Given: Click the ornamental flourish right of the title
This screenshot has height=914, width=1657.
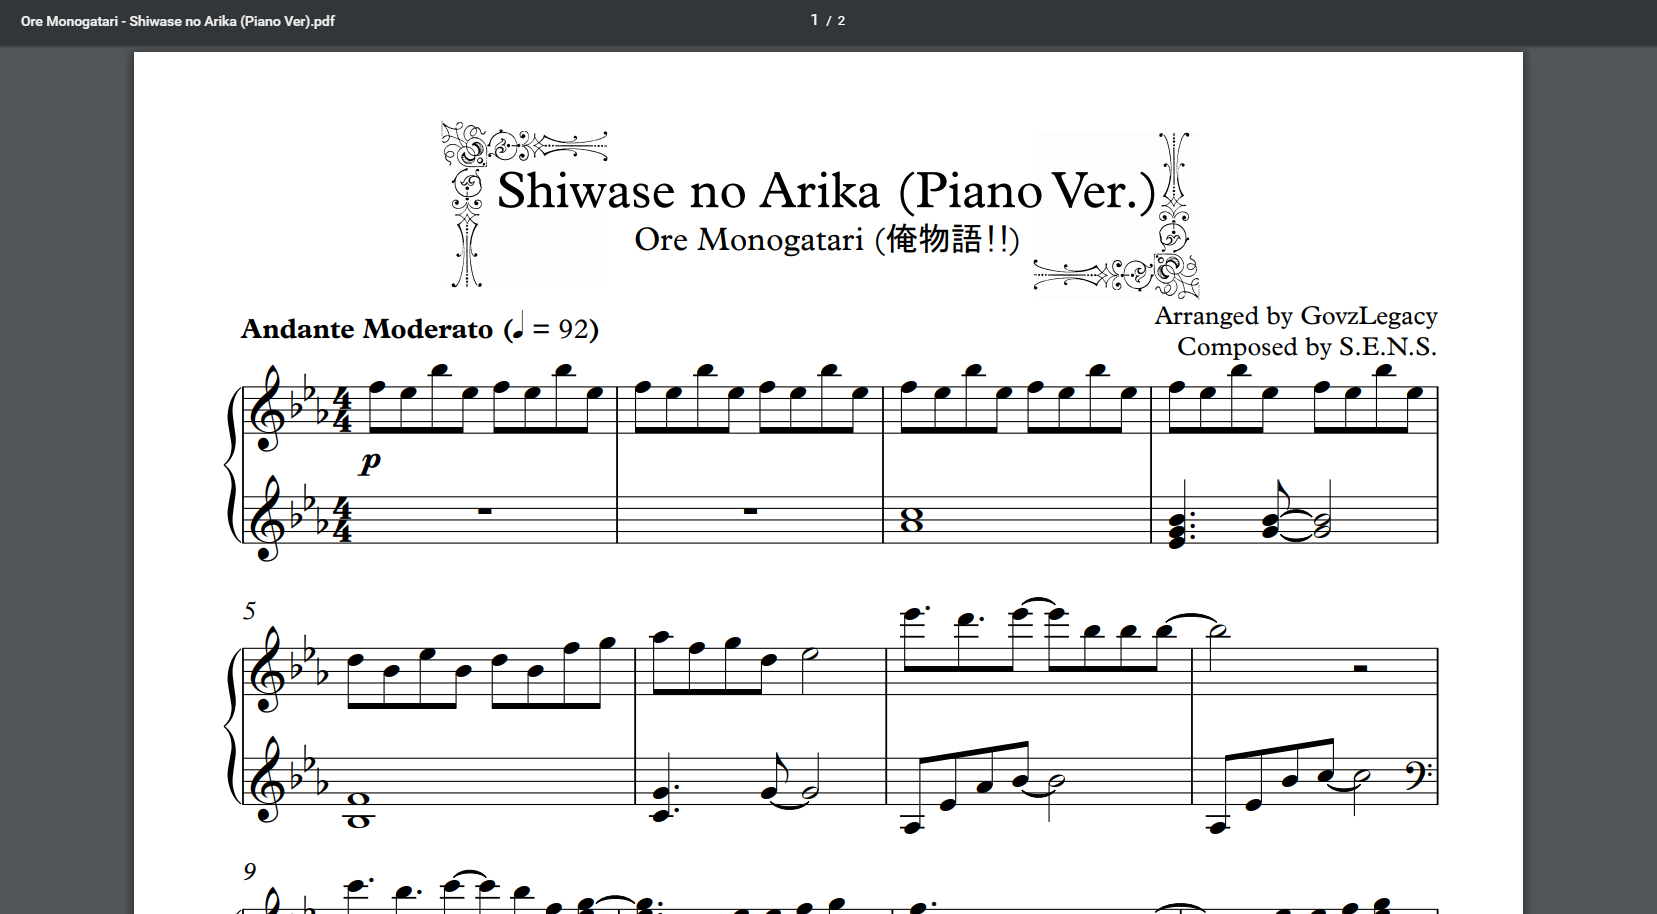Looking at the screenshot, I should click(1116, 215).
